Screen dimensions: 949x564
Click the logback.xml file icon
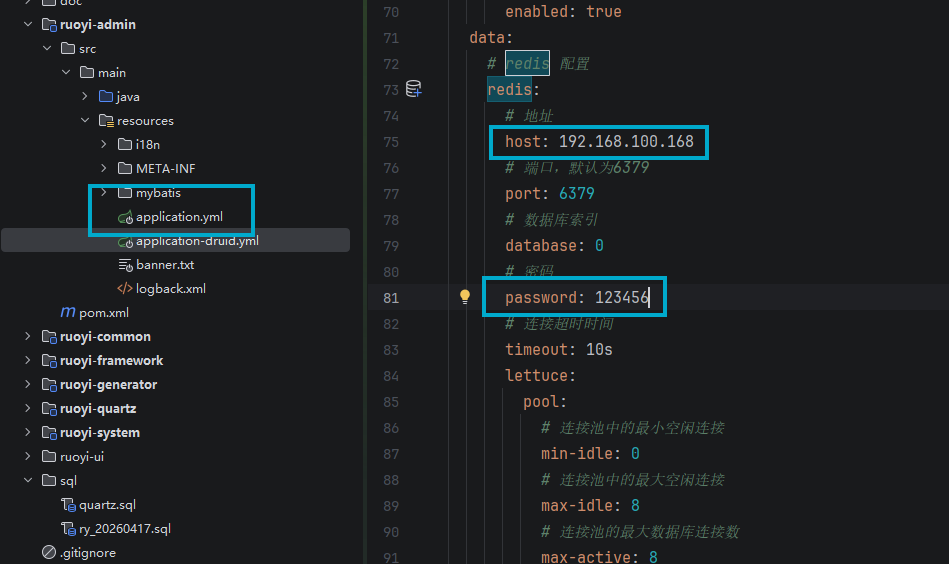point(125,289)
